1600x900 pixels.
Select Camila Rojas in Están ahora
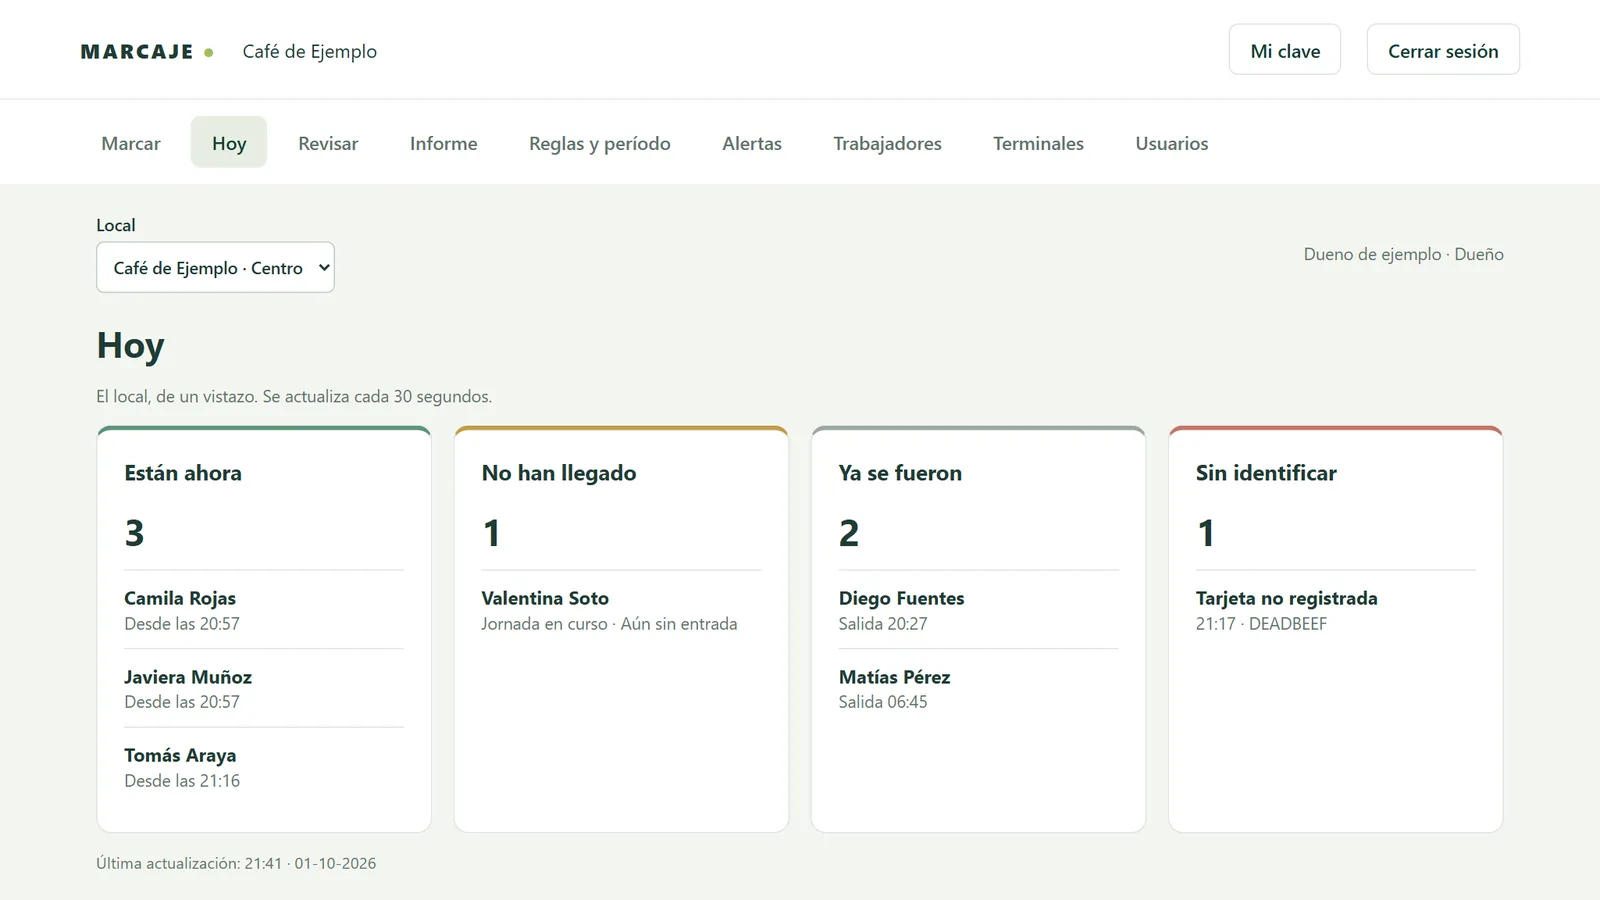[180, 598]
